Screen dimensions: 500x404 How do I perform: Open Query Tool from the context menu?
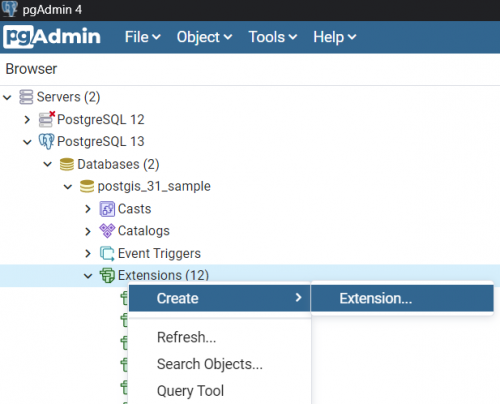pos(219,391)
